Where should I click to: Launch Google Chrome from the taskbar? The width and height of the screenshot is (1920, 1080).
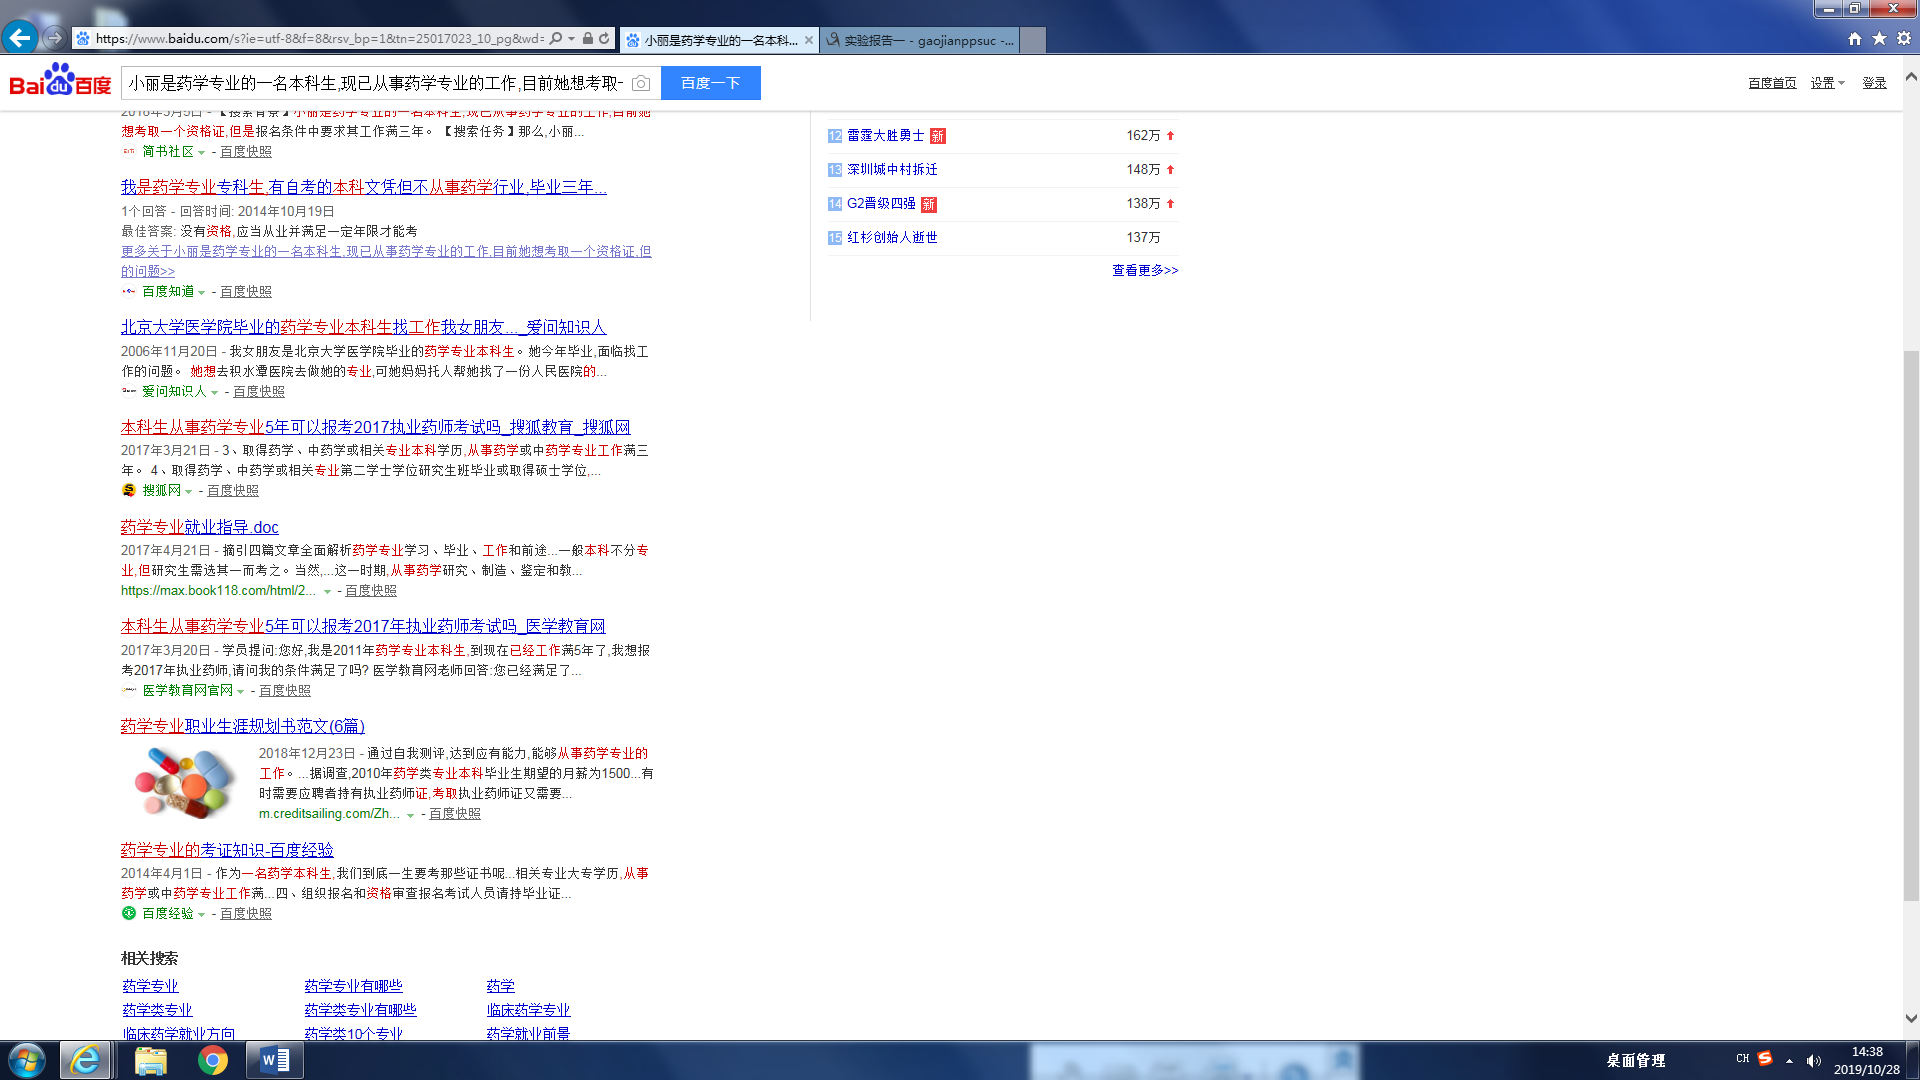(x=212, y=1060)
